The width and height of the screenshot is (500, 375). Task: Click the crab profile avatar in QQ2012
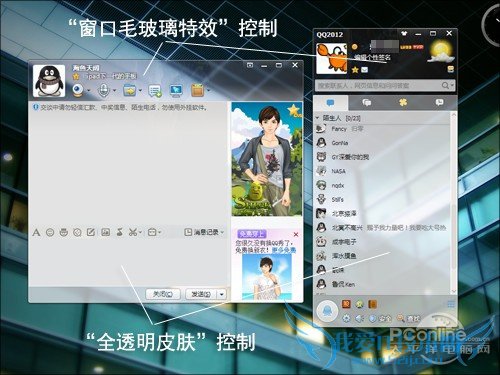click(x=331, y=58)
